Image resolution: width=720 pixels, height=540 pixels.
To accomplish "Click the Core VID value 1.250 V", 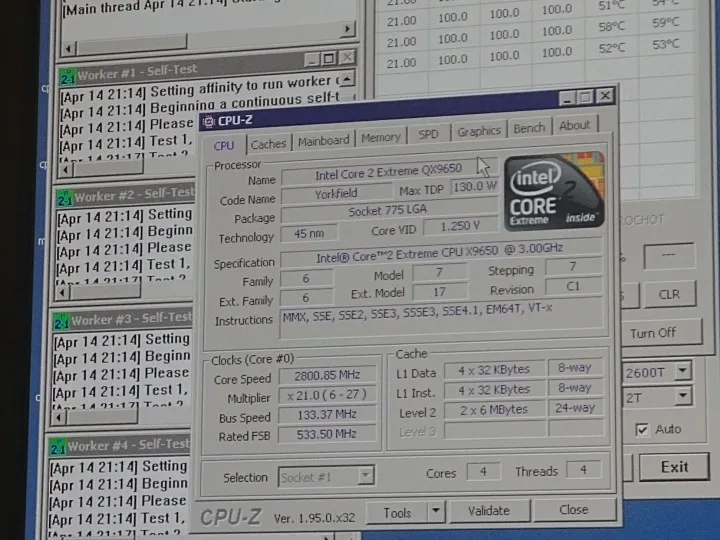I will pos(460,226).
